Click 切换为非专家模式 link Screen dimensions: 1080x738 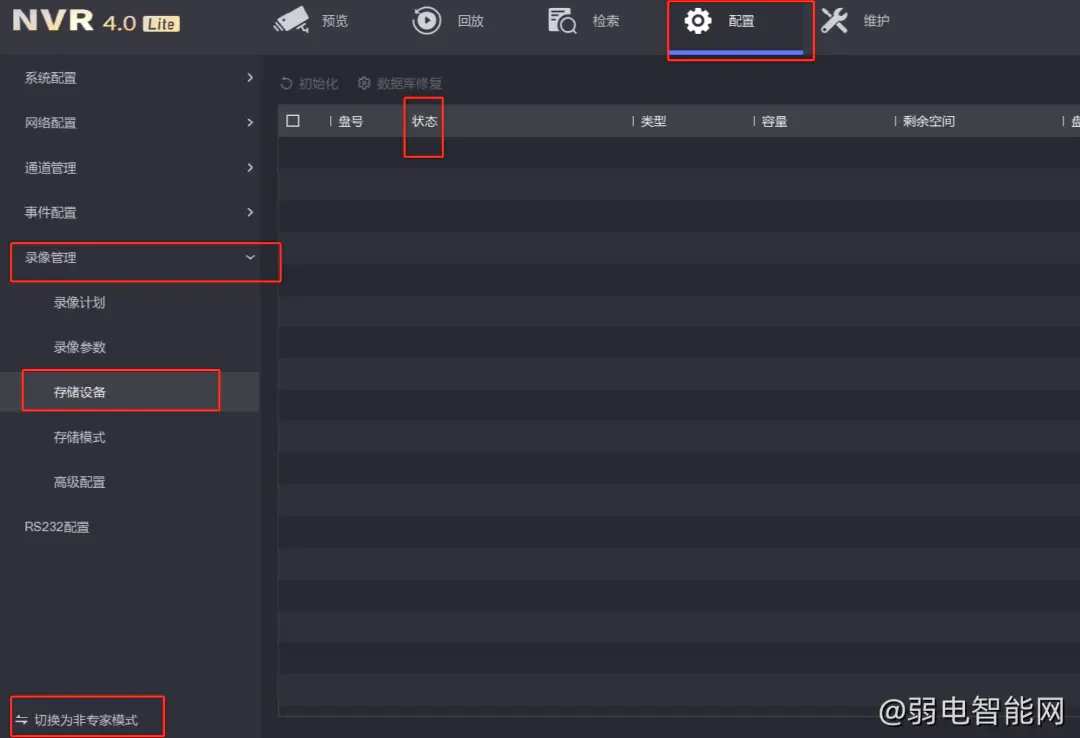pyautogui.click(x=76, y=719)
